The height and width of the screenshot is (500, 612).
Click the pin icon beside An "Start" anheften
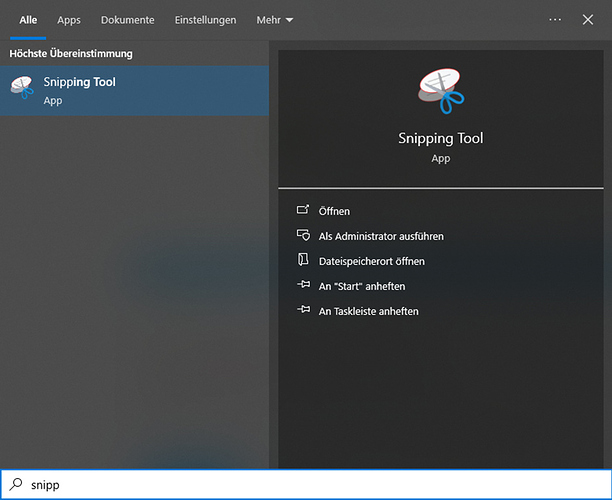(304, 284)
